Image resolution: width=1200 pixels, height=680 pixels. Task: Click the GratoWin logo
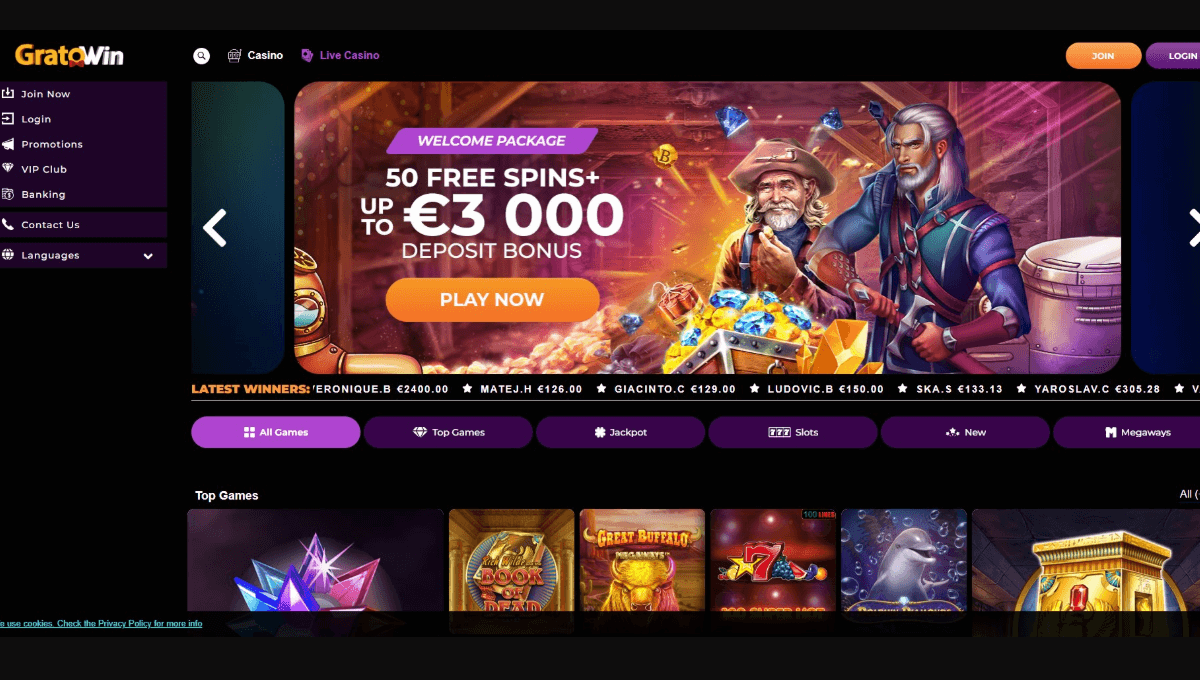pyautogui.click(x=69, y=56)
